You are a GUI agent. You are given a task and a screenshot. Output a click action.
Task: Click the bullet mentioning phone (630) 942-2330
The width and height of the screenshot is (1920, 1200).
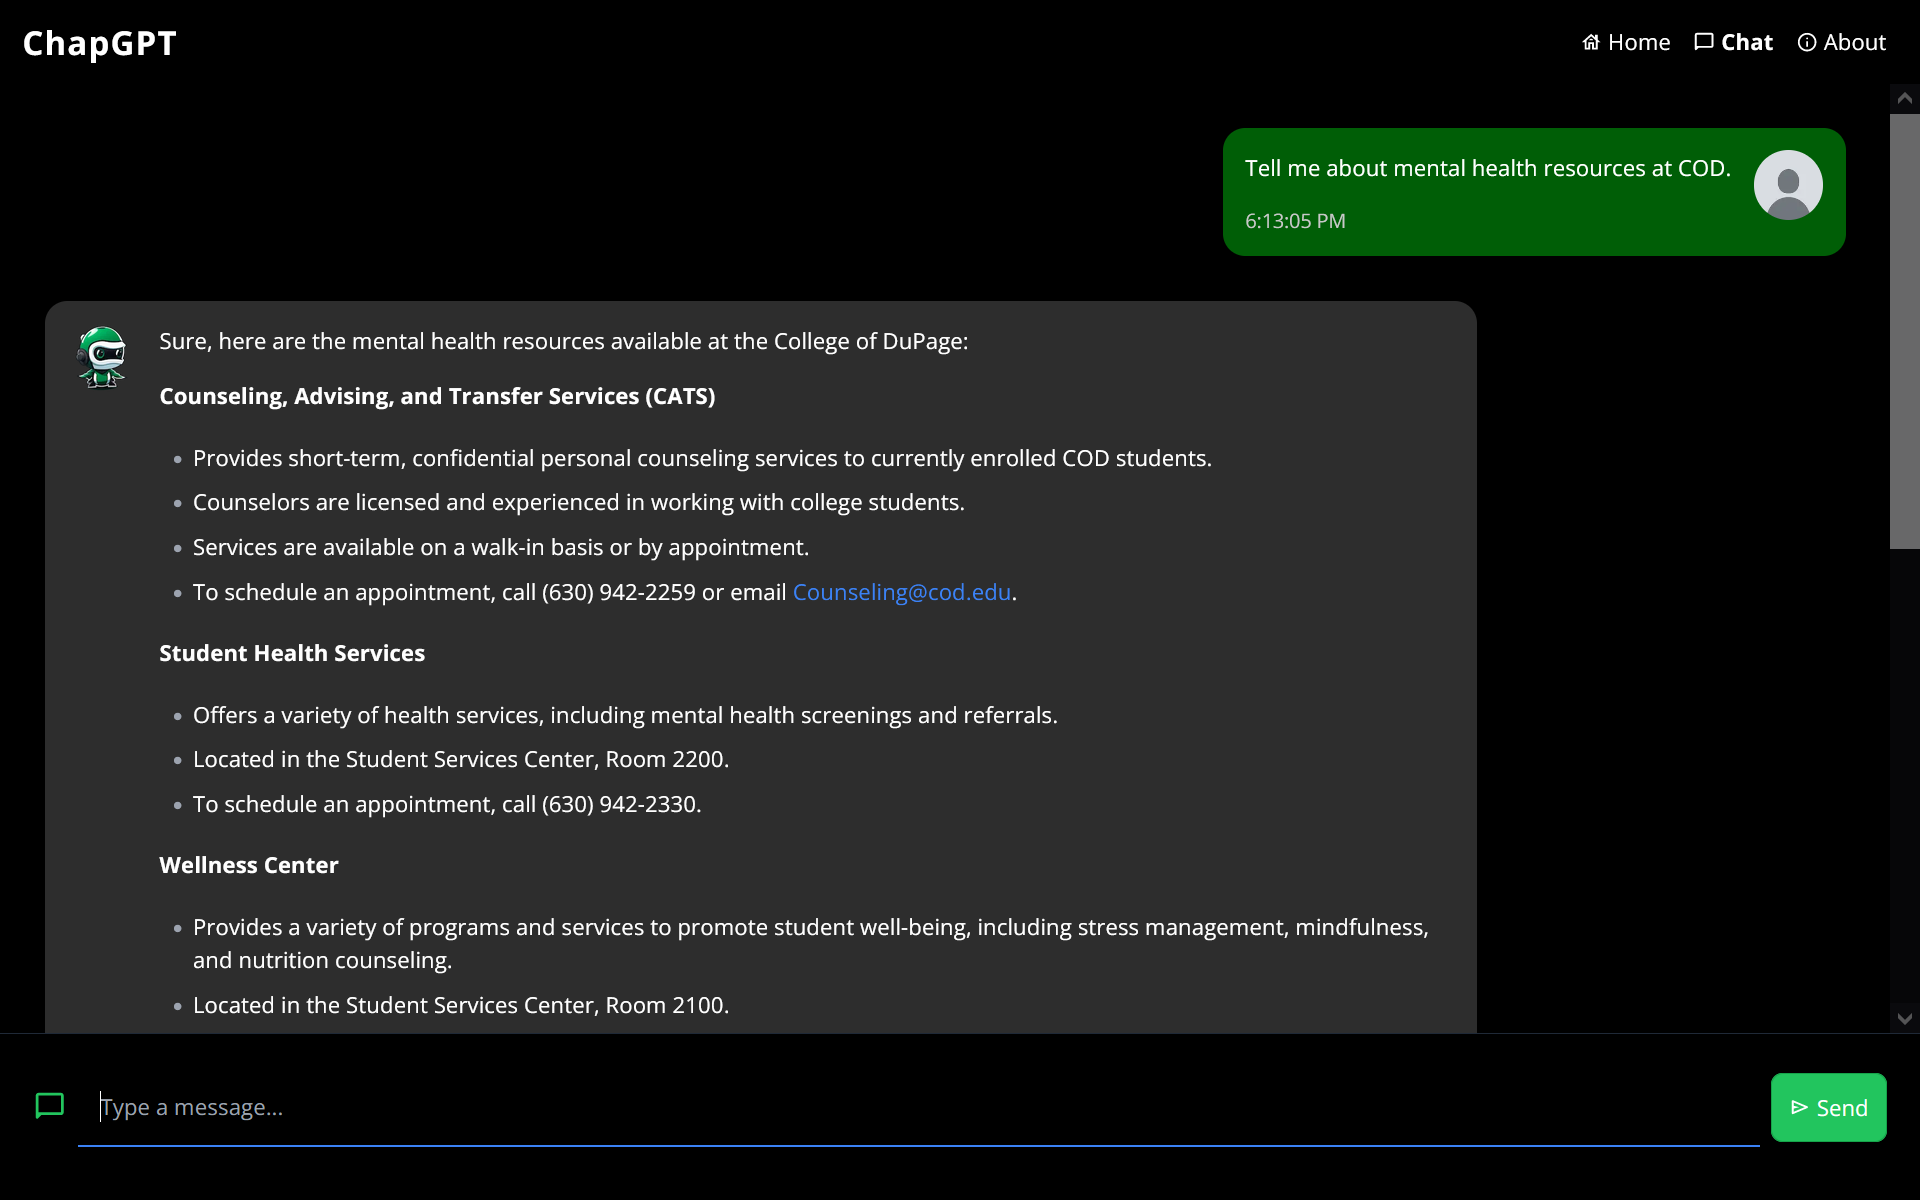pos(447,804)
